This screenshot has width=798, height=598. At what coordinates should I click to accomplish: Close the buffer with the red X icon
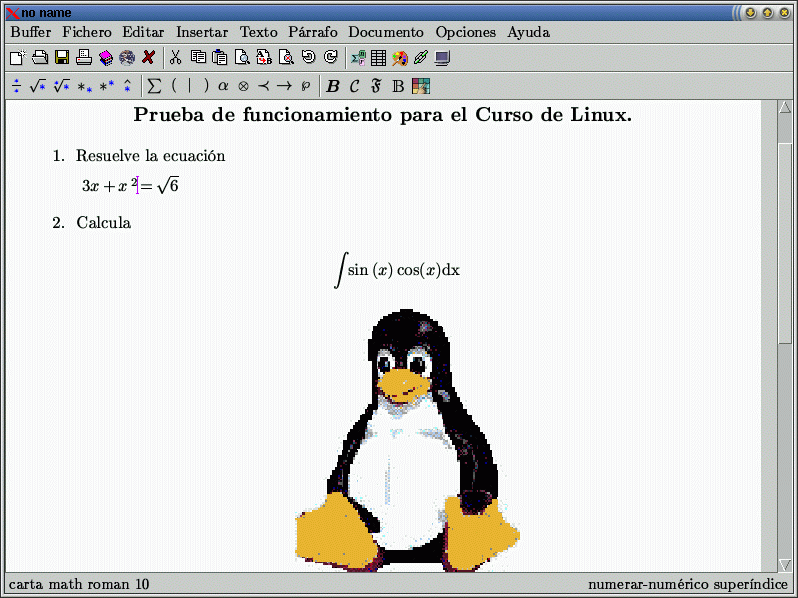148,57
